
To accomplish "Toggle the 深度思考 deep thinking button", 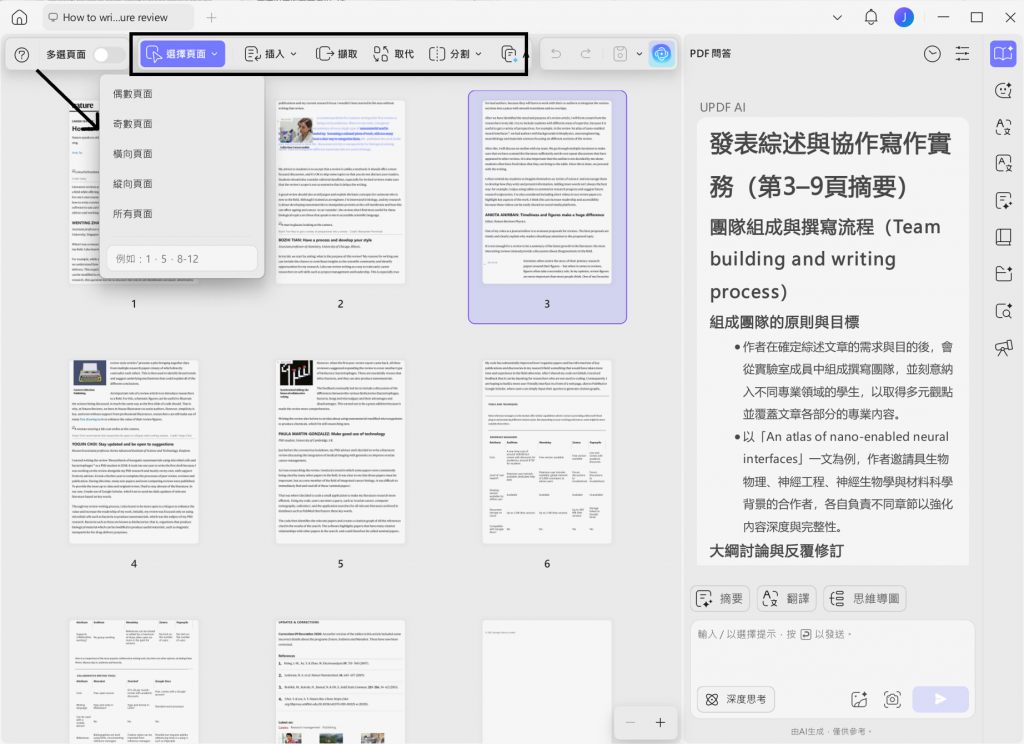I will [x=735, y=700].
